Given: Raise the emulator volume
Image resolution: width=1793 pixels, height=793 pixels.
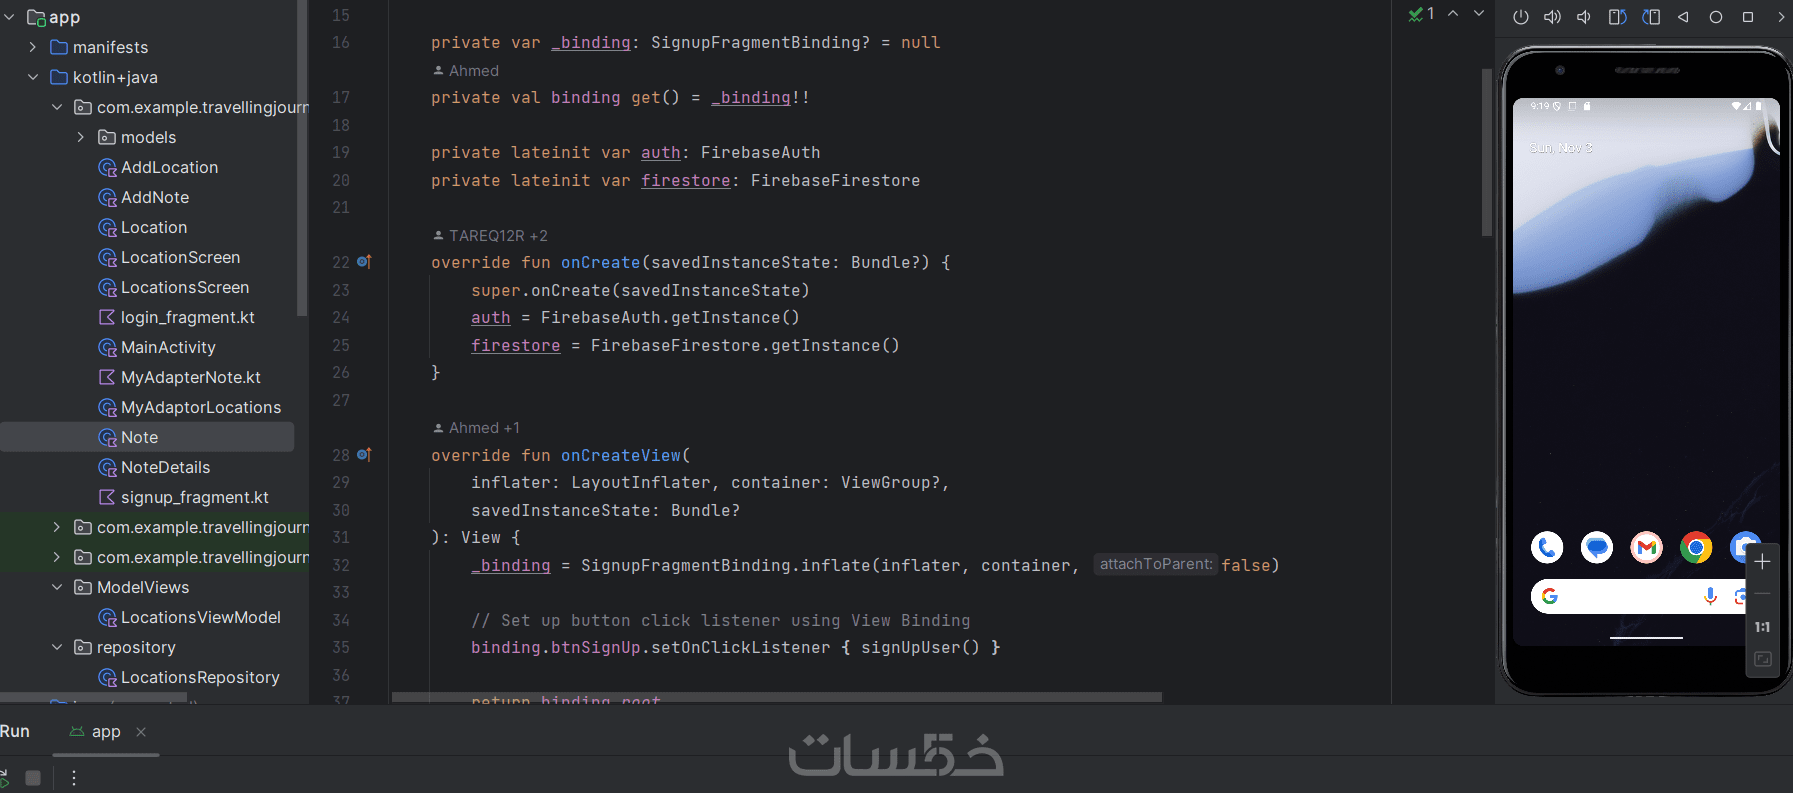Looking at the screenshot, I should click(1552, 17).
